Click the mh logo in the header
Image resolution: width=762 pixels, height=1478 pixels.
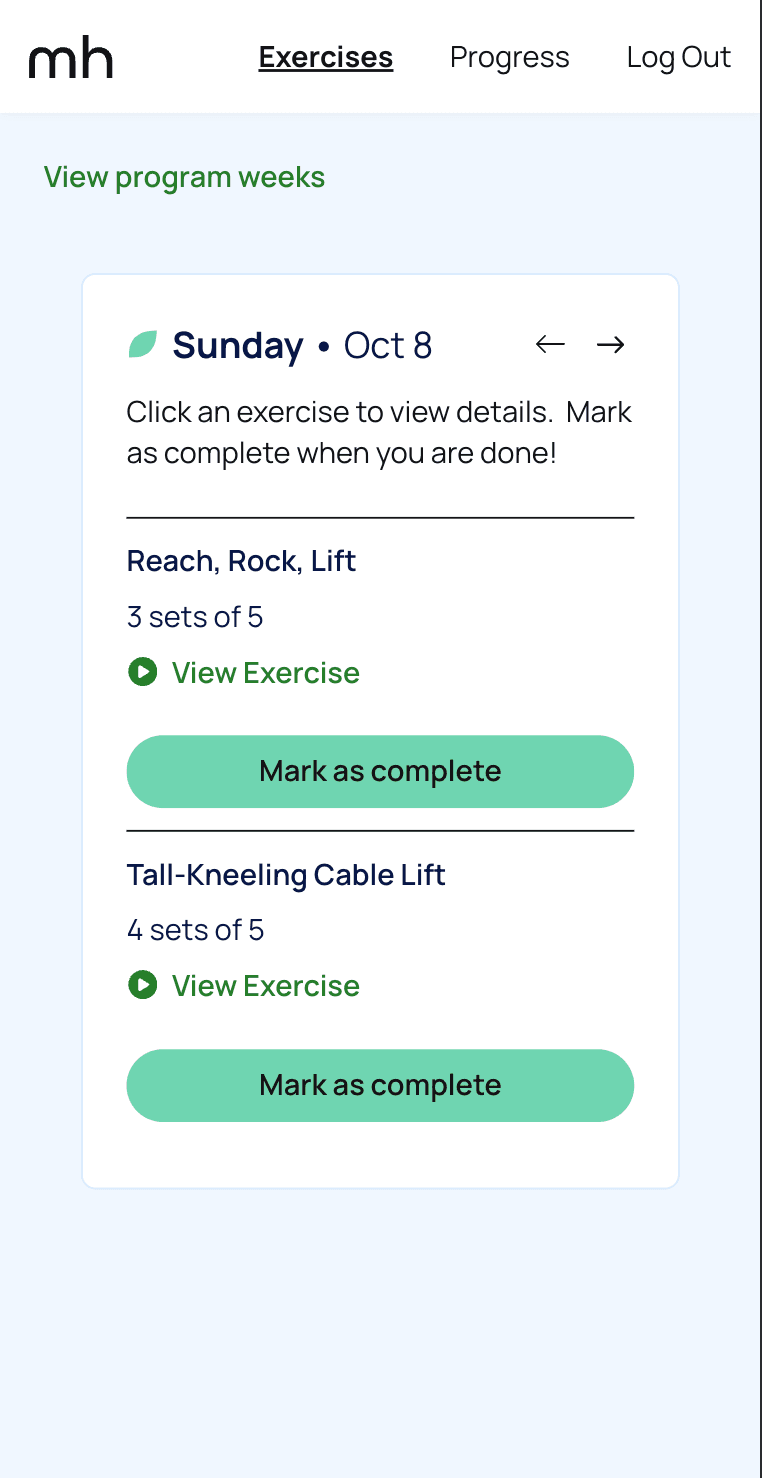[71, 59]
